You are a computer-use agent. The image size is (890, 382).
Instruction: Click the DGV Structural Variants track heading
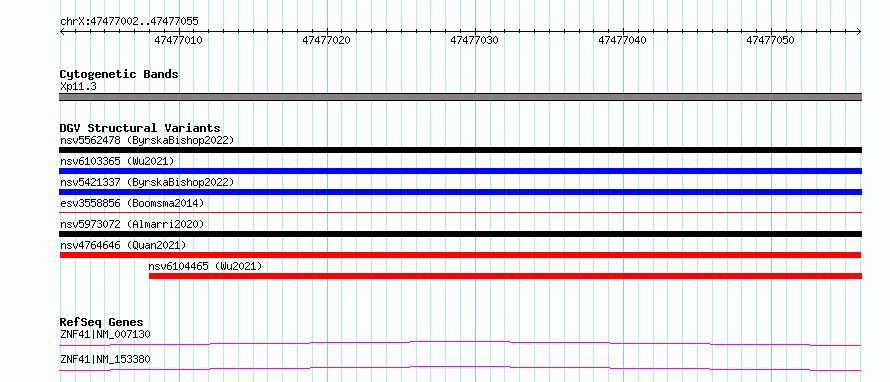click(x=140, y=128)
